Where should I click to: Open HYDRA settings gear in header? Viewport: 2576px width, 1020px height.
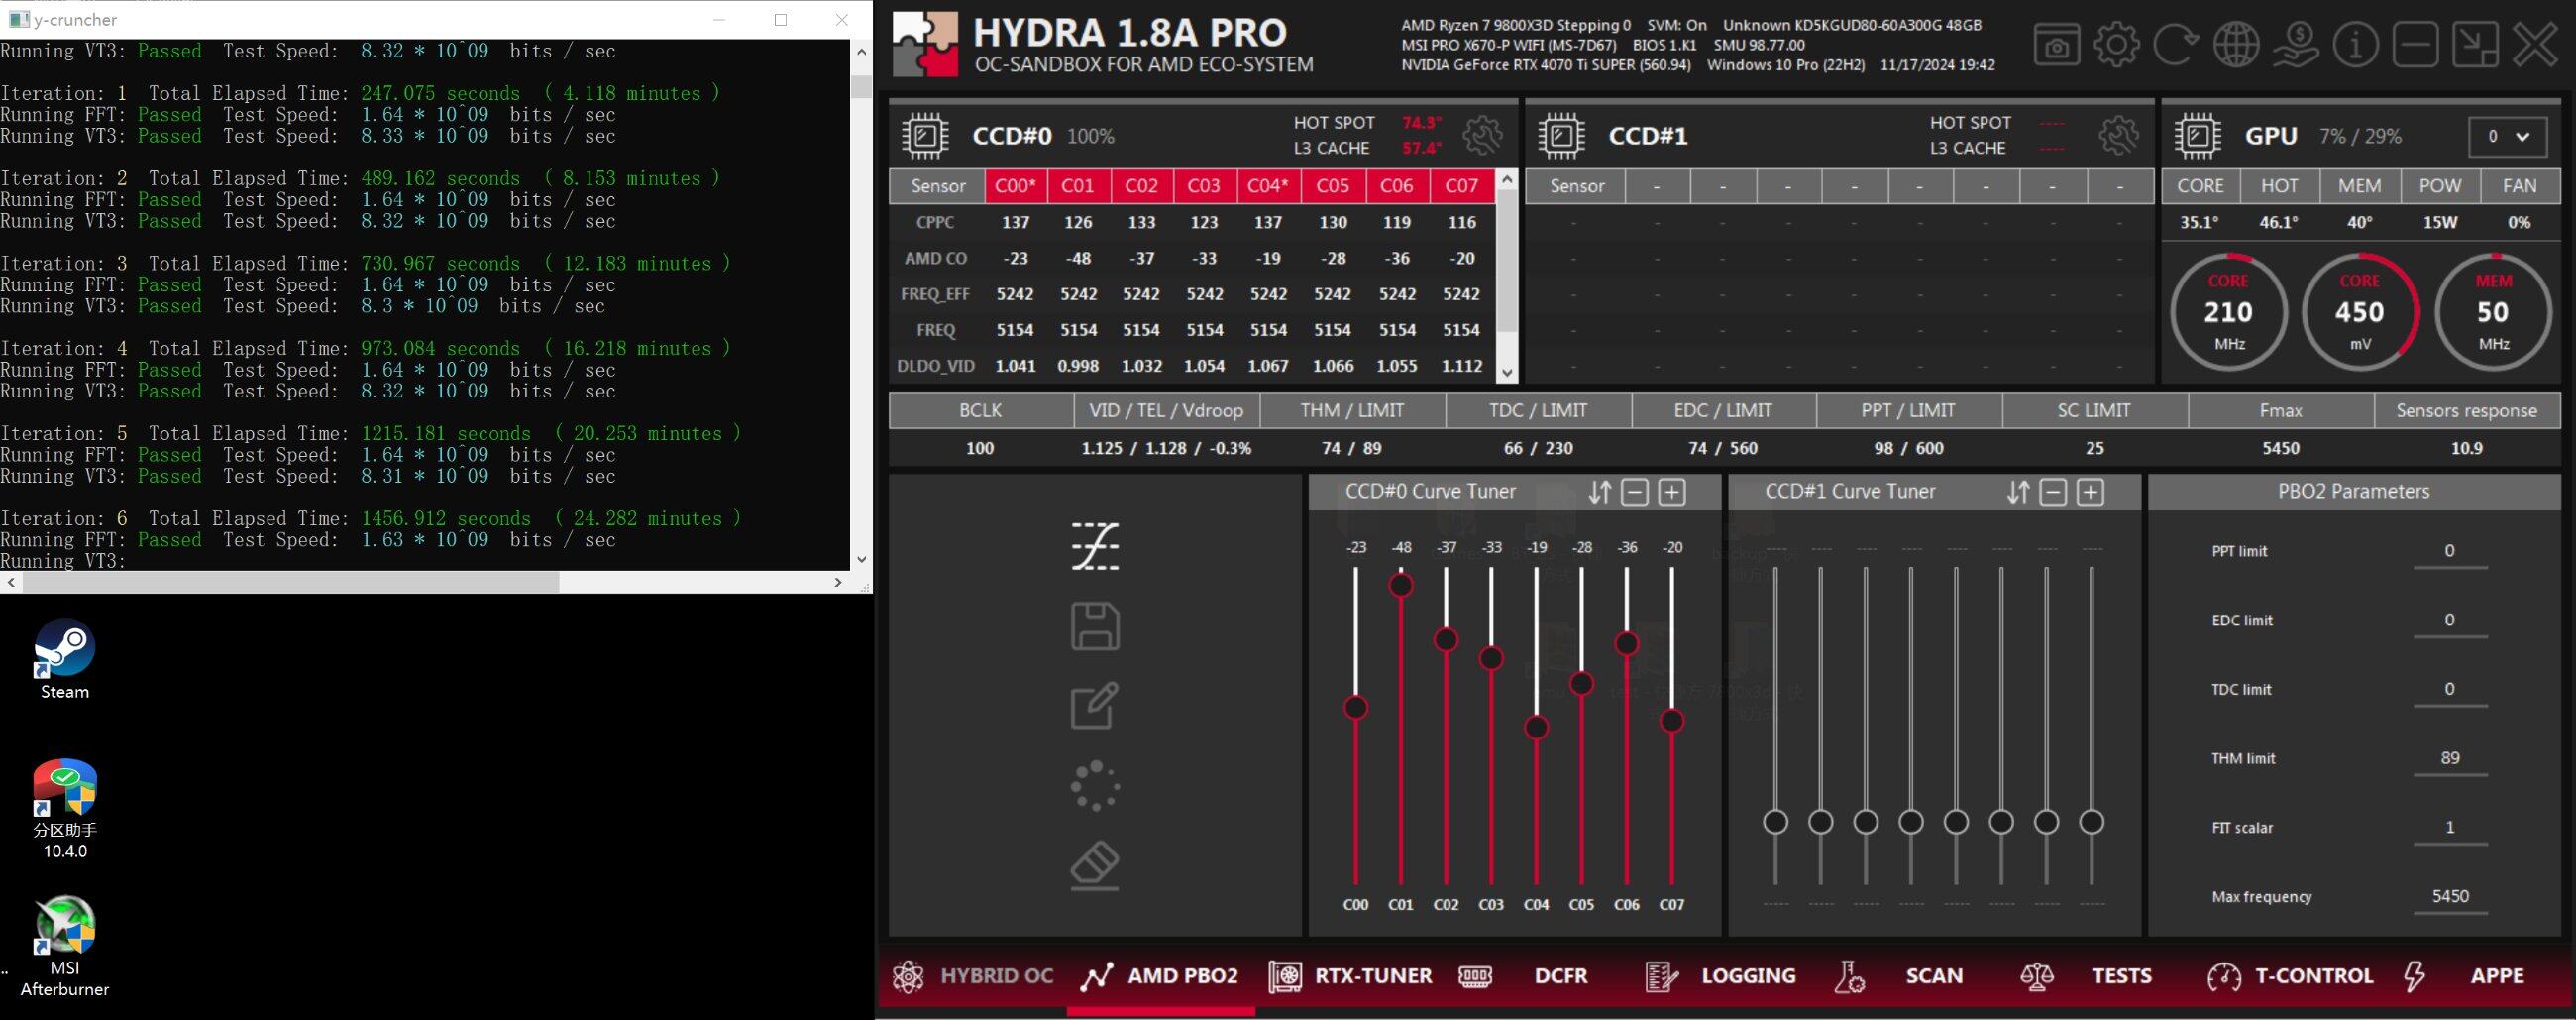pyautogui.click(x=2116, y=45)
